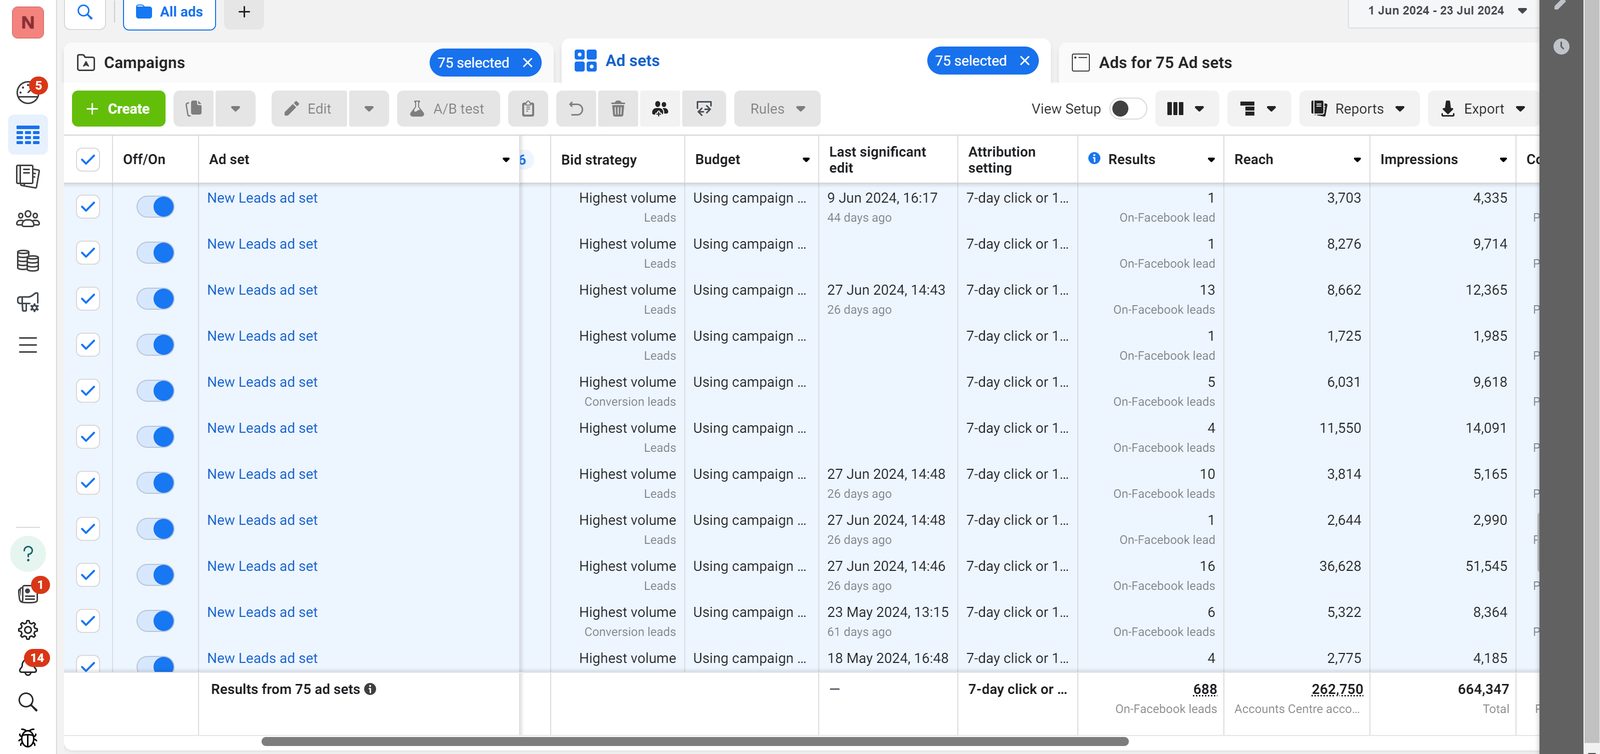Screen dimensions: 1600x754
Task: Open the Ads Manager table view in sidebar
Action: point(28,135)
